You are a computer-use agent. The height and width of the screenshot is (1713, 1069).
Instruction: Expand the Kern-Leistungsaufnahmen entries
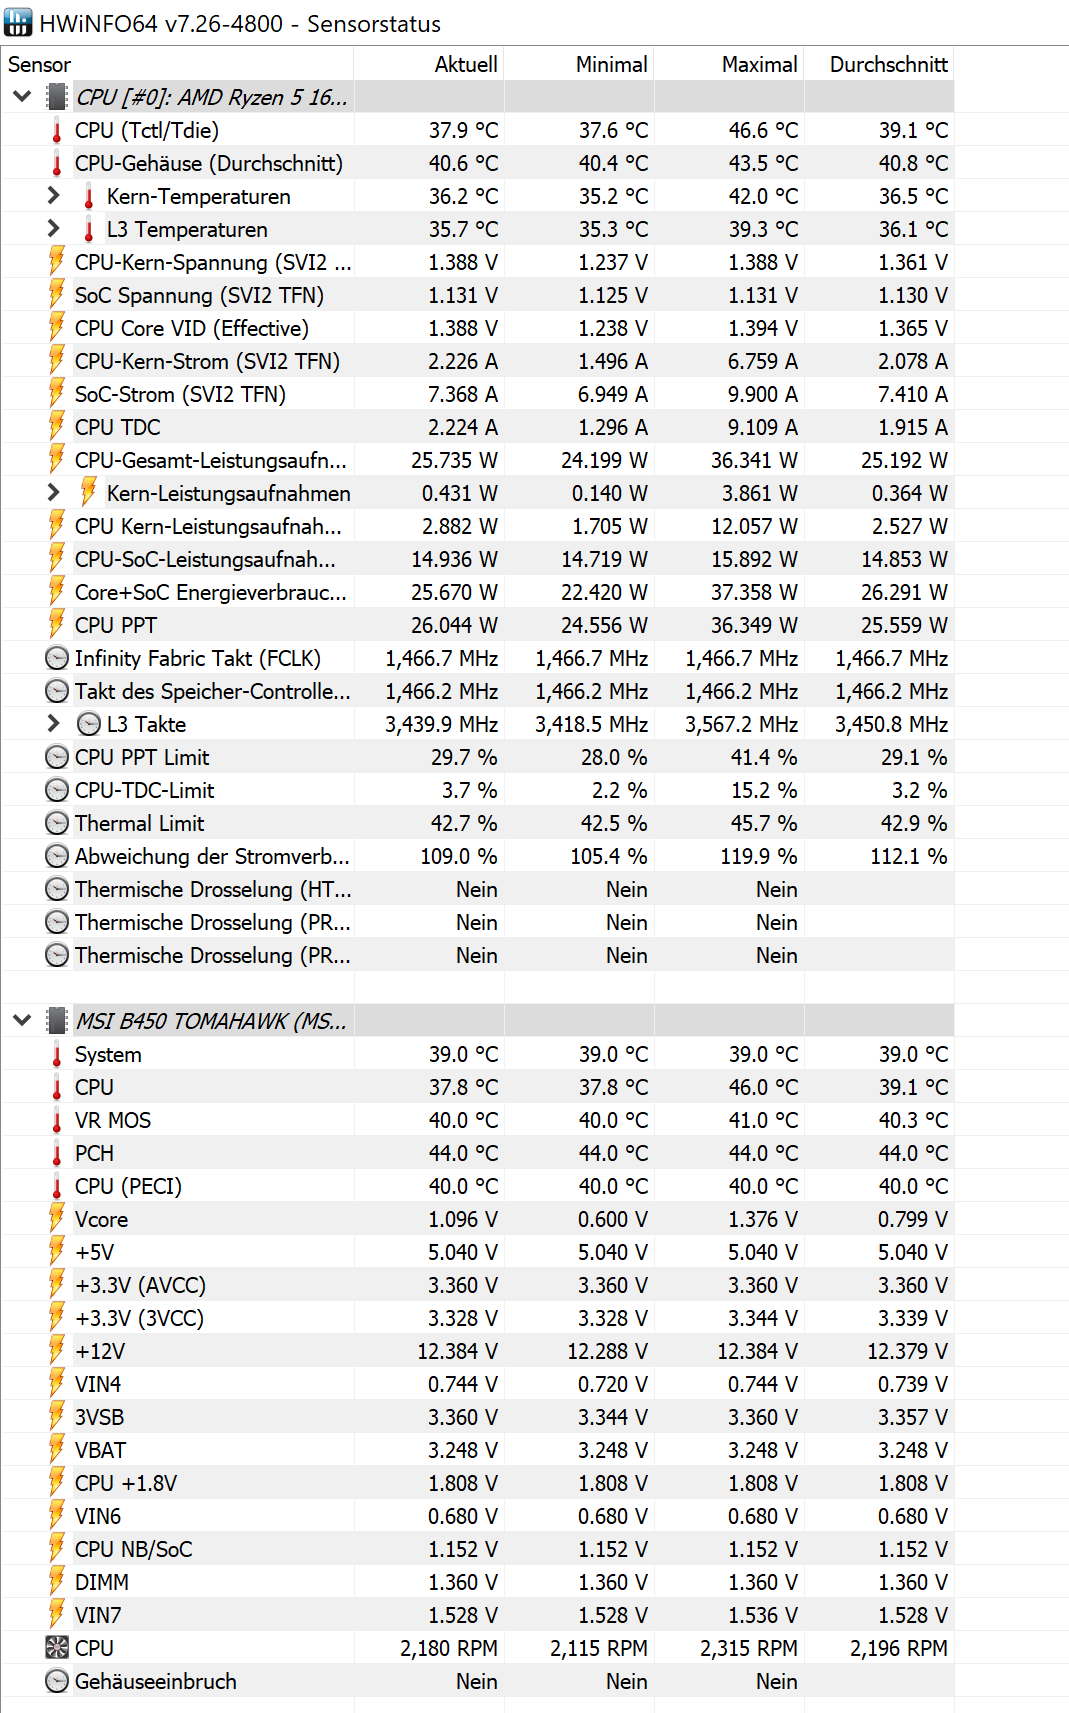pos(54,493)
